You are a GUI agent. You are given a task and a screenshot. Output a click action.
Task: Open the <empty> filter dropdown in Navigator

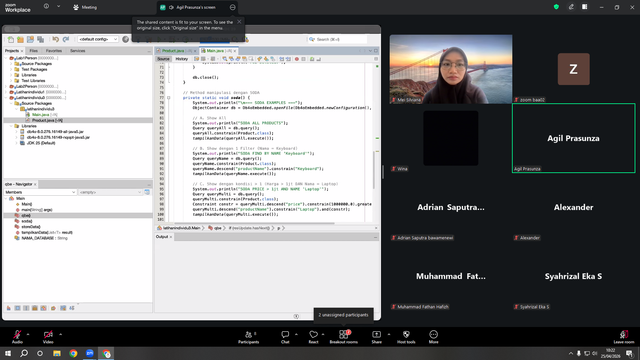pos(110,192)
